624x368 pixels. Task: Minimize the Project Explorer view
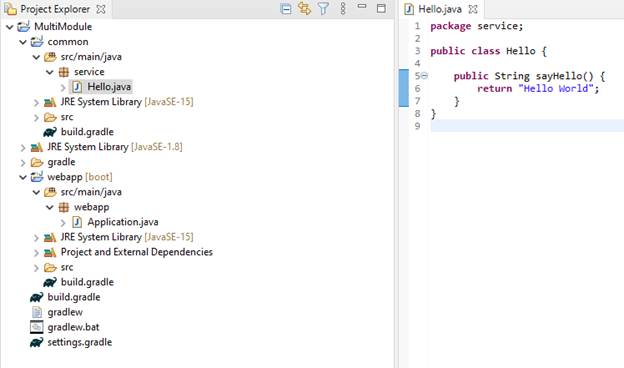[362, 6]
